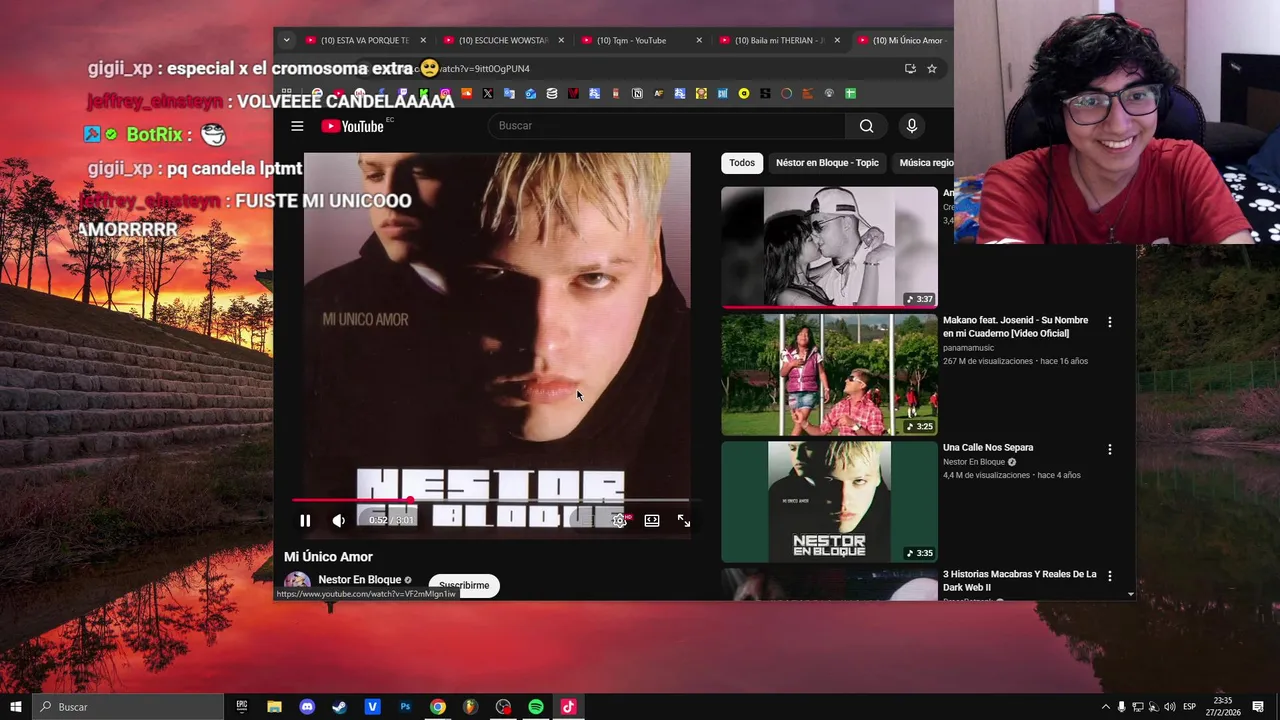This screenshot has height=720, width=1280.
Task: Open the Netflix bookmark icon
Action: (574, 93)
